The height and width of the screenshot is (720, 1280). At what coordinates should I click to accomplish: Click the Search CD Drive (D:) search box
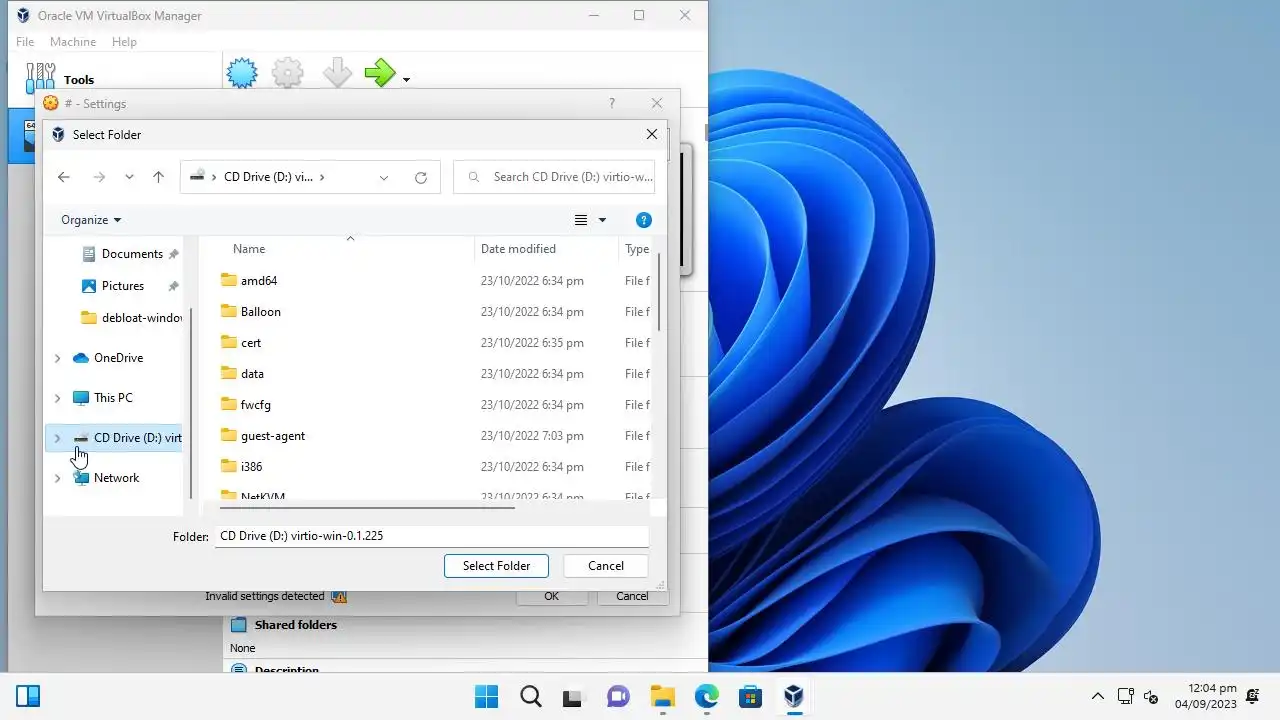pos(554,177)
